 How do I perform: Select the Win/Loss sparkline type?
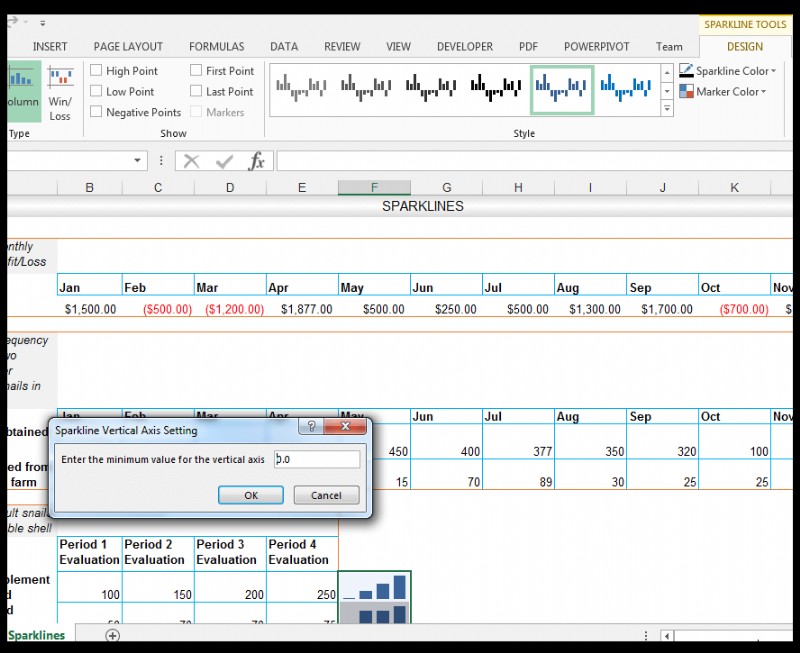pos(60,91)
